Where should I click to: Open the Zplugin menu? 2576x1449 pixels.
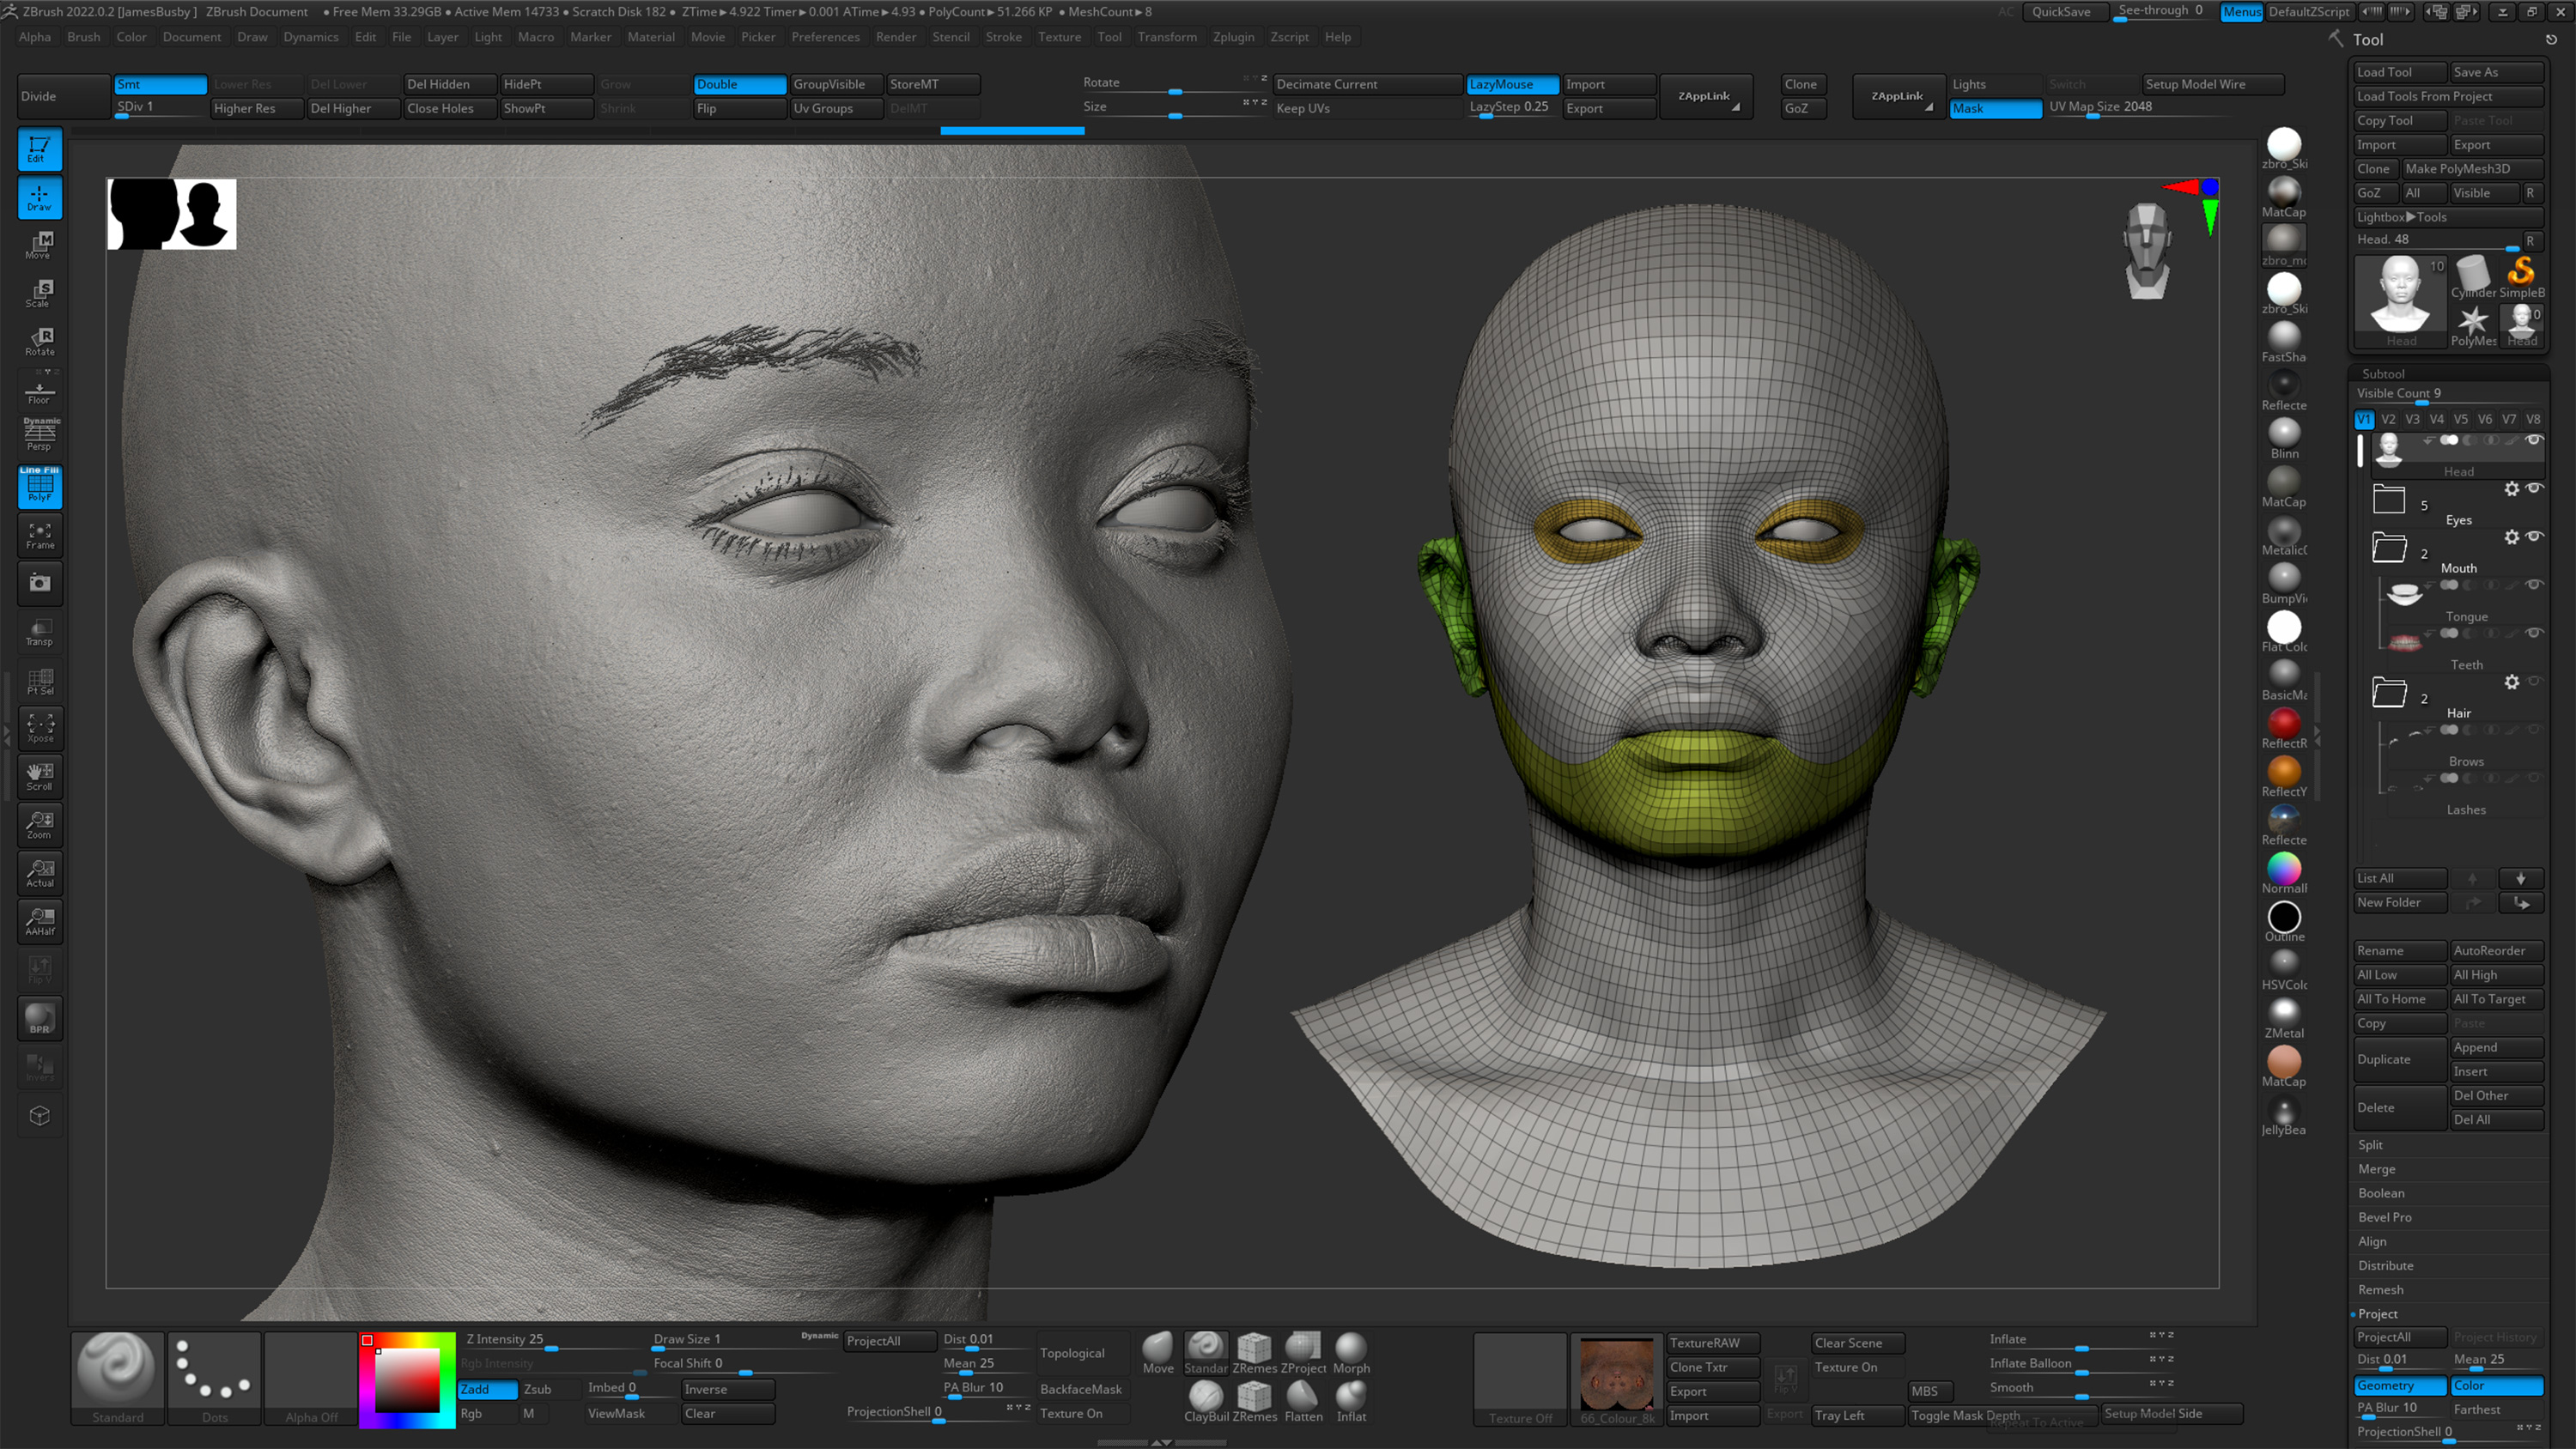[x=1234, y=37]
